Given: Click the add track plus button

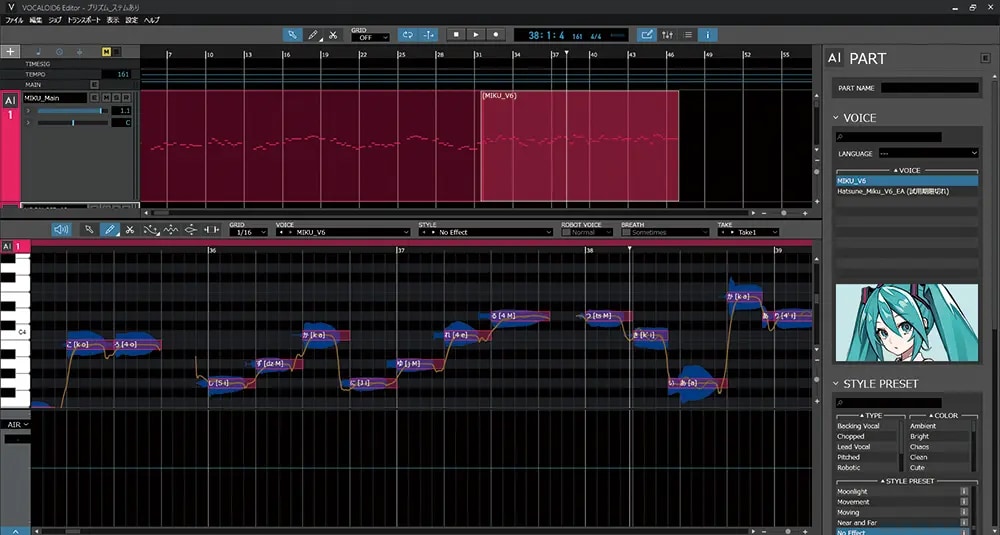Looking at the screenshot, I should coord(11,51).
